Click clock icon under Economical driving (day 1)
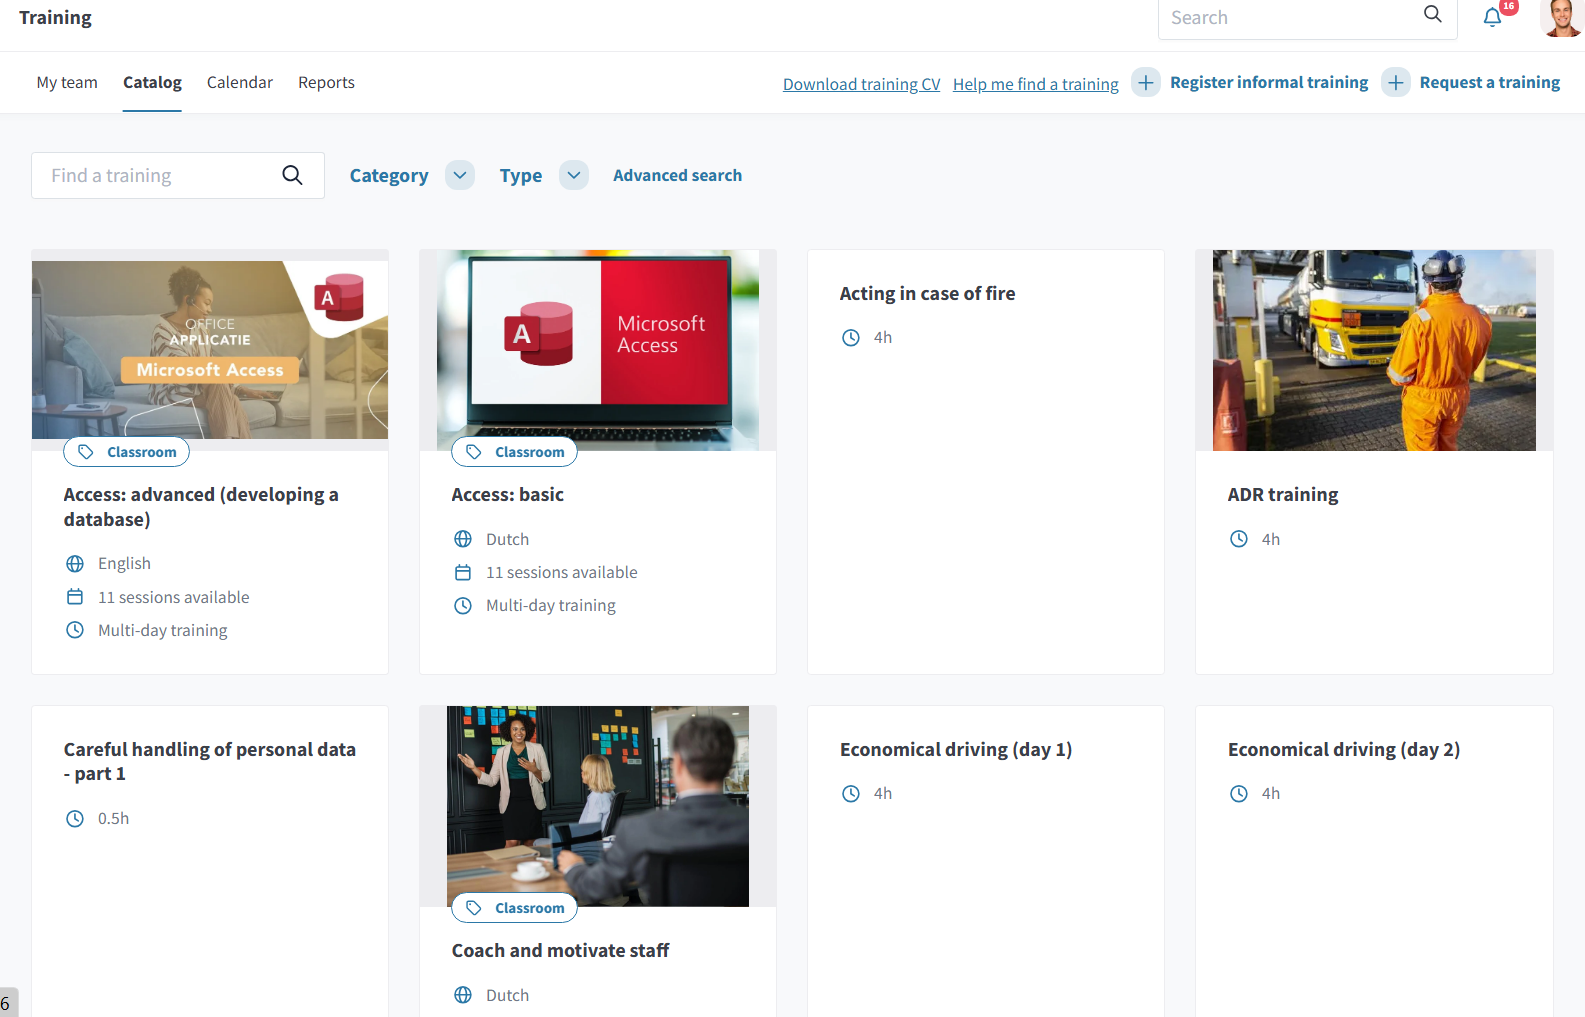 click(851, 794)
